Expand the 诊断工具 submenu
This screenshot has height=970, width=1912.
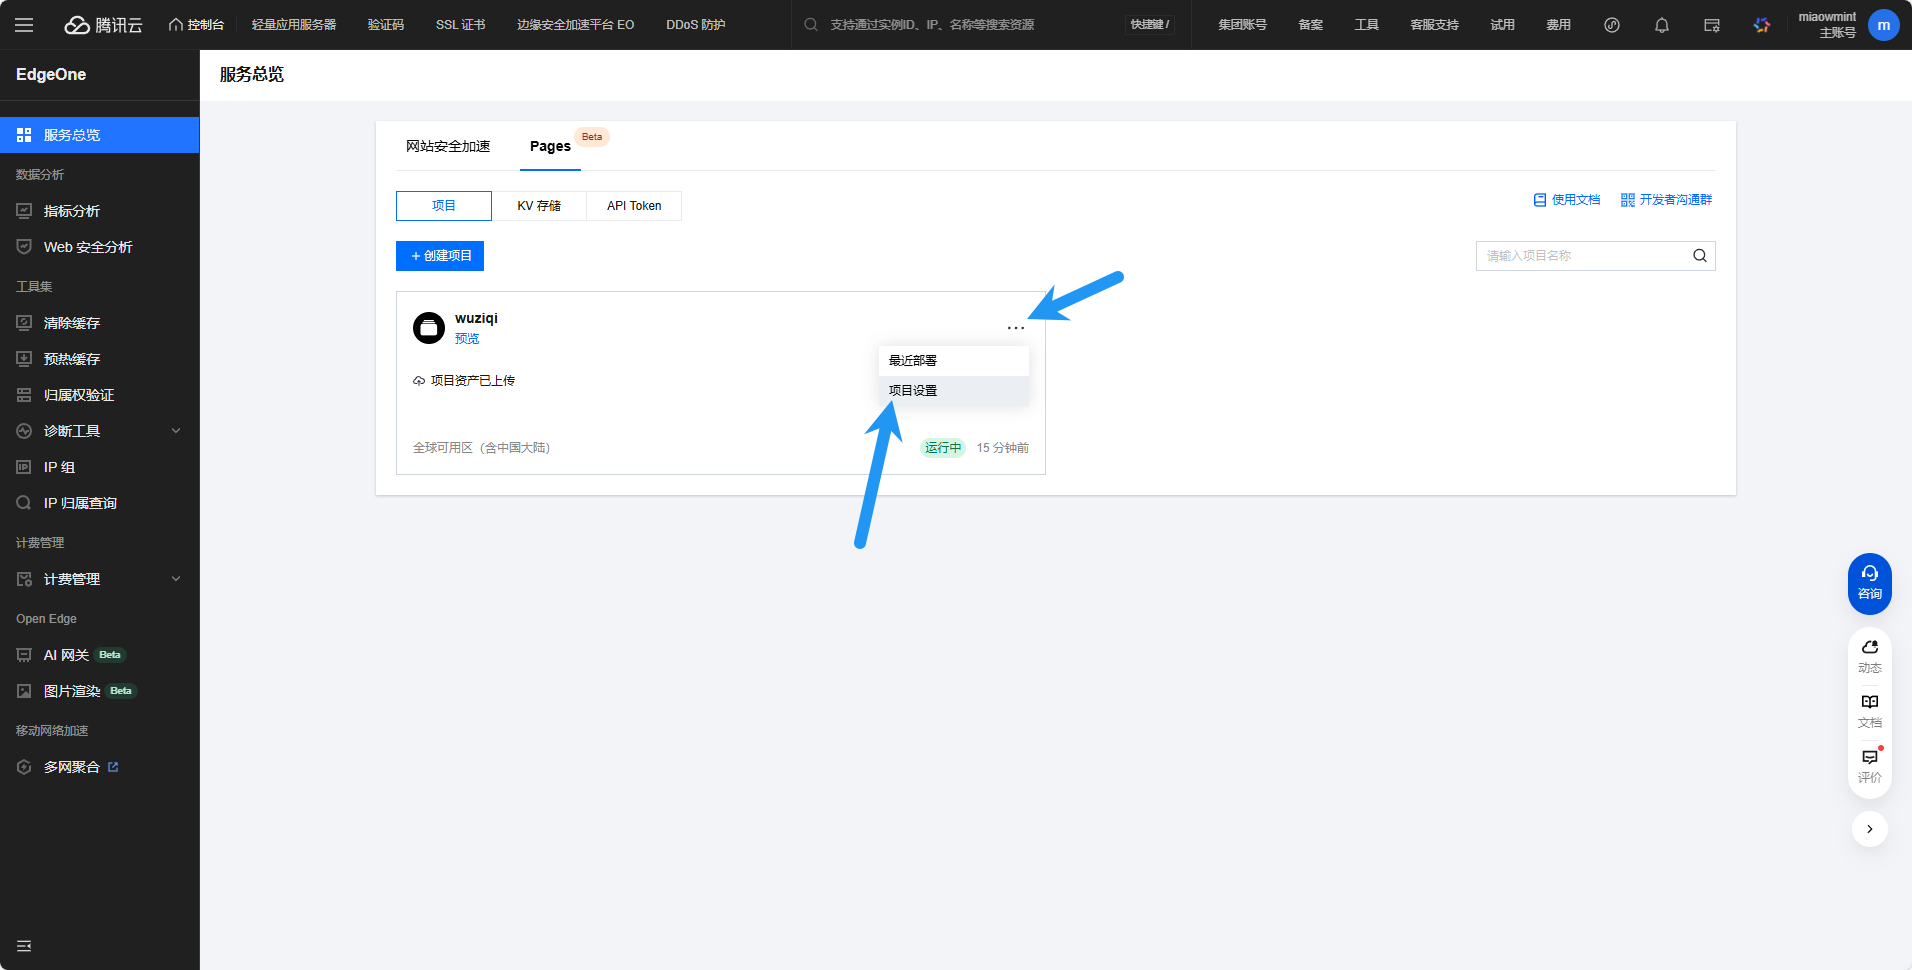click(x=176, y=431)
